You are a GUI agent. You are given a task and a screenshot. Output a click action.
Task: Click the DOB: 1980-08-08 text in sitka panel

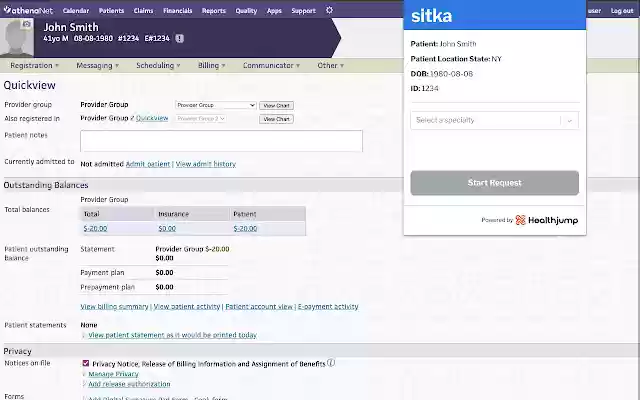click(x=442, y=74)
